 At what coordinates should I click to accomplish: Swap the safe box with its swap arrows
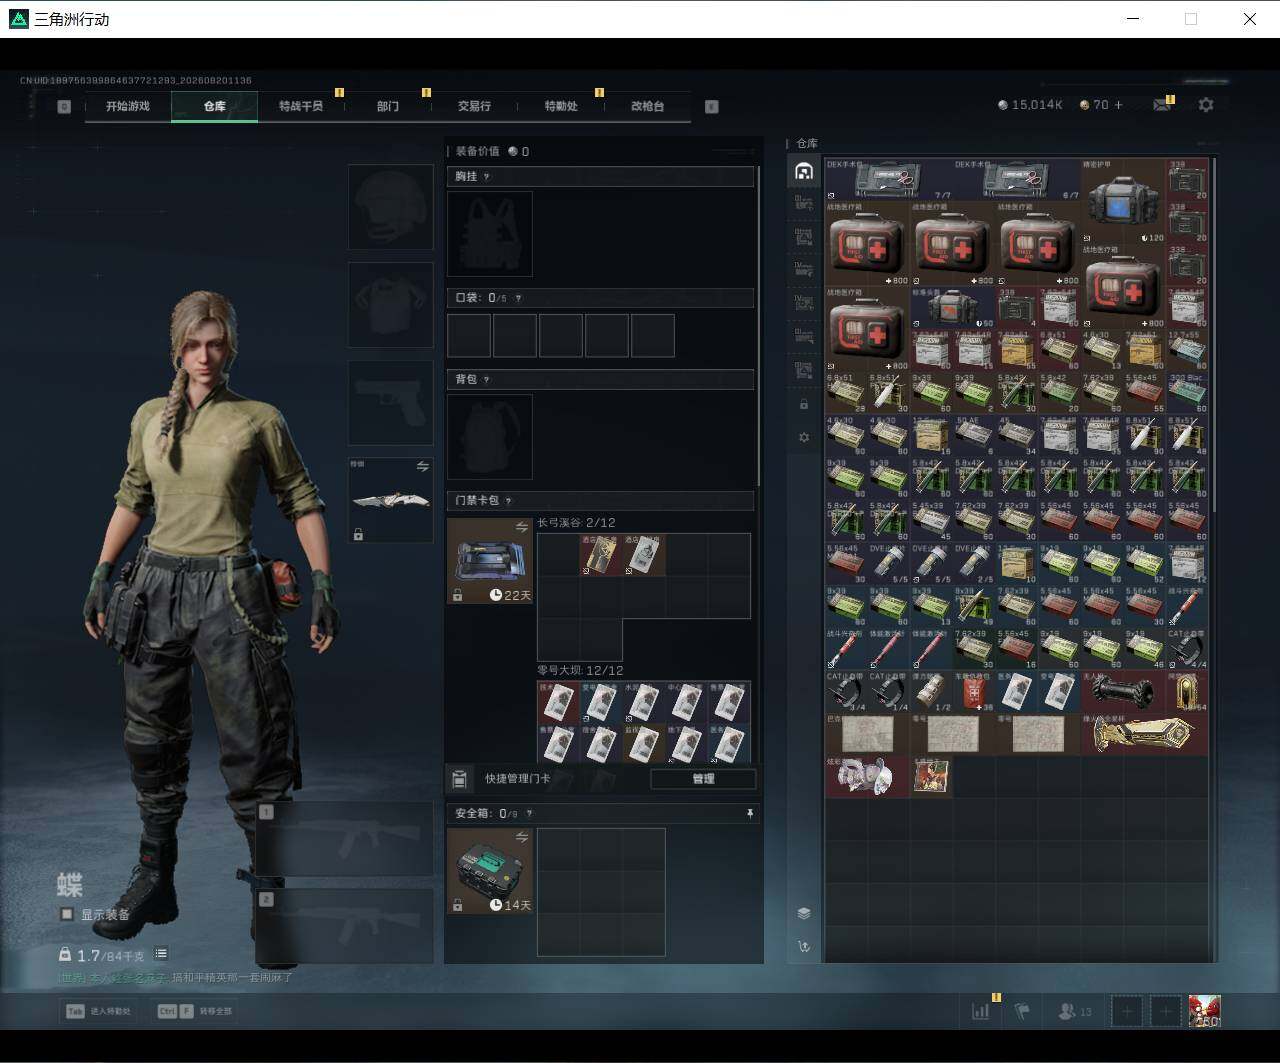[521, 837]
